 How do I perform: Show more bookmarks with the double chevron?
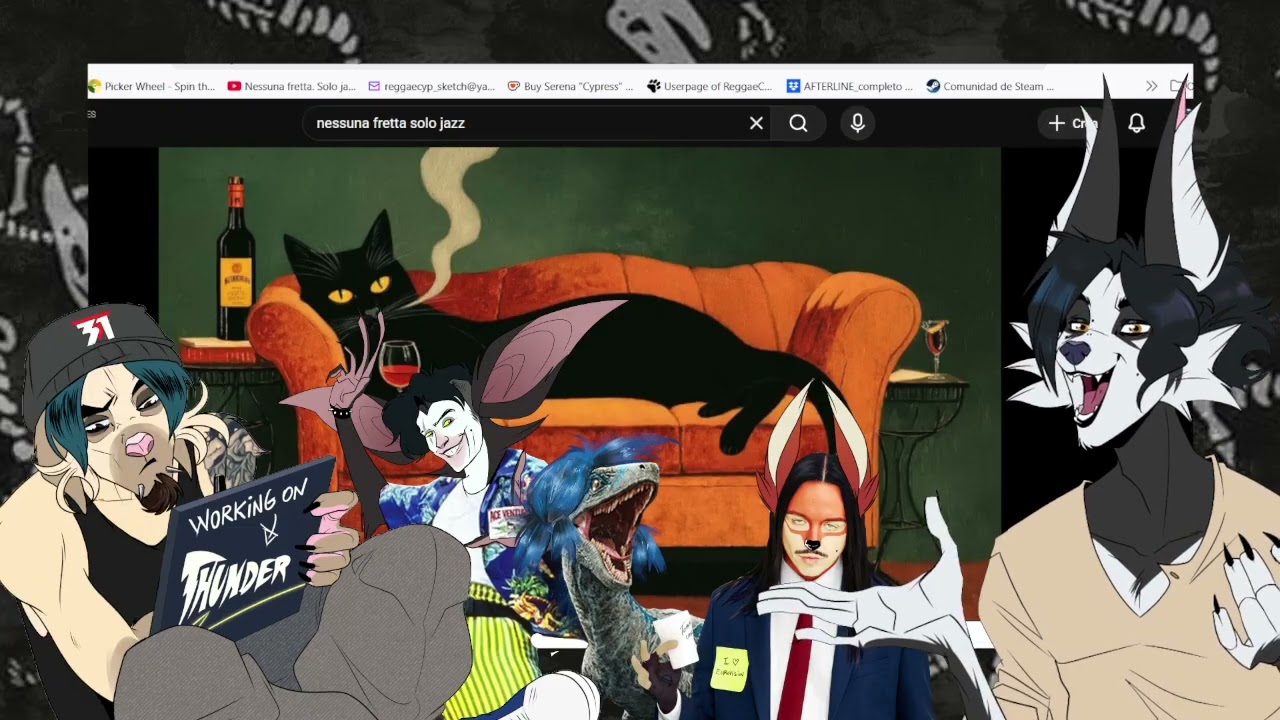(1152, 86)
